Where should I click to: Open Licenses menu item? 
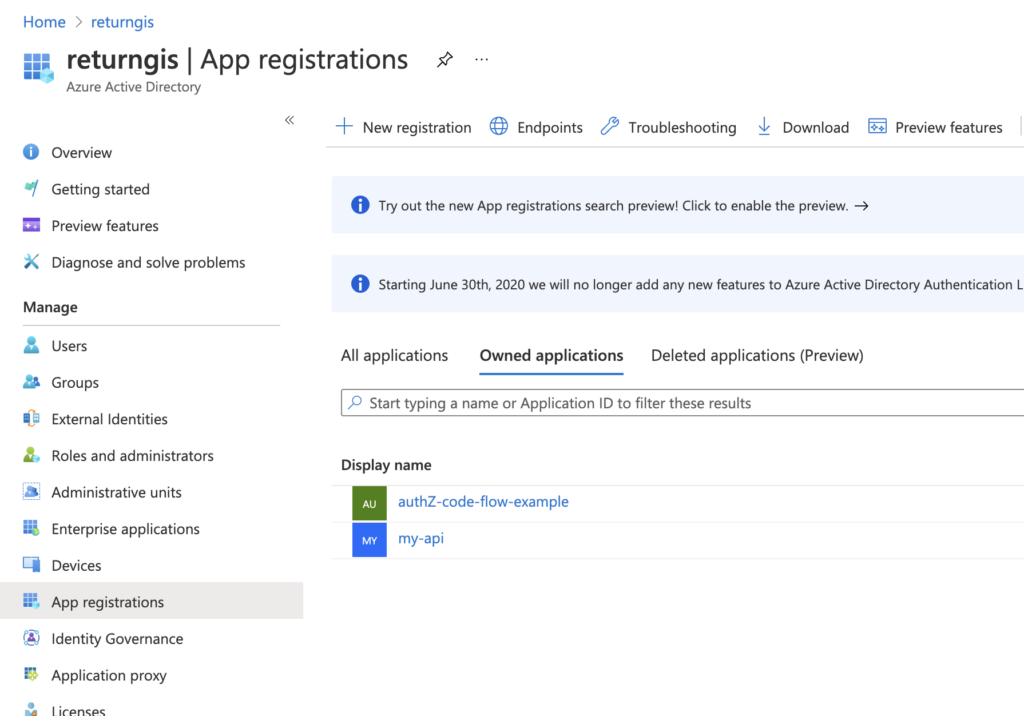point(78,710)
